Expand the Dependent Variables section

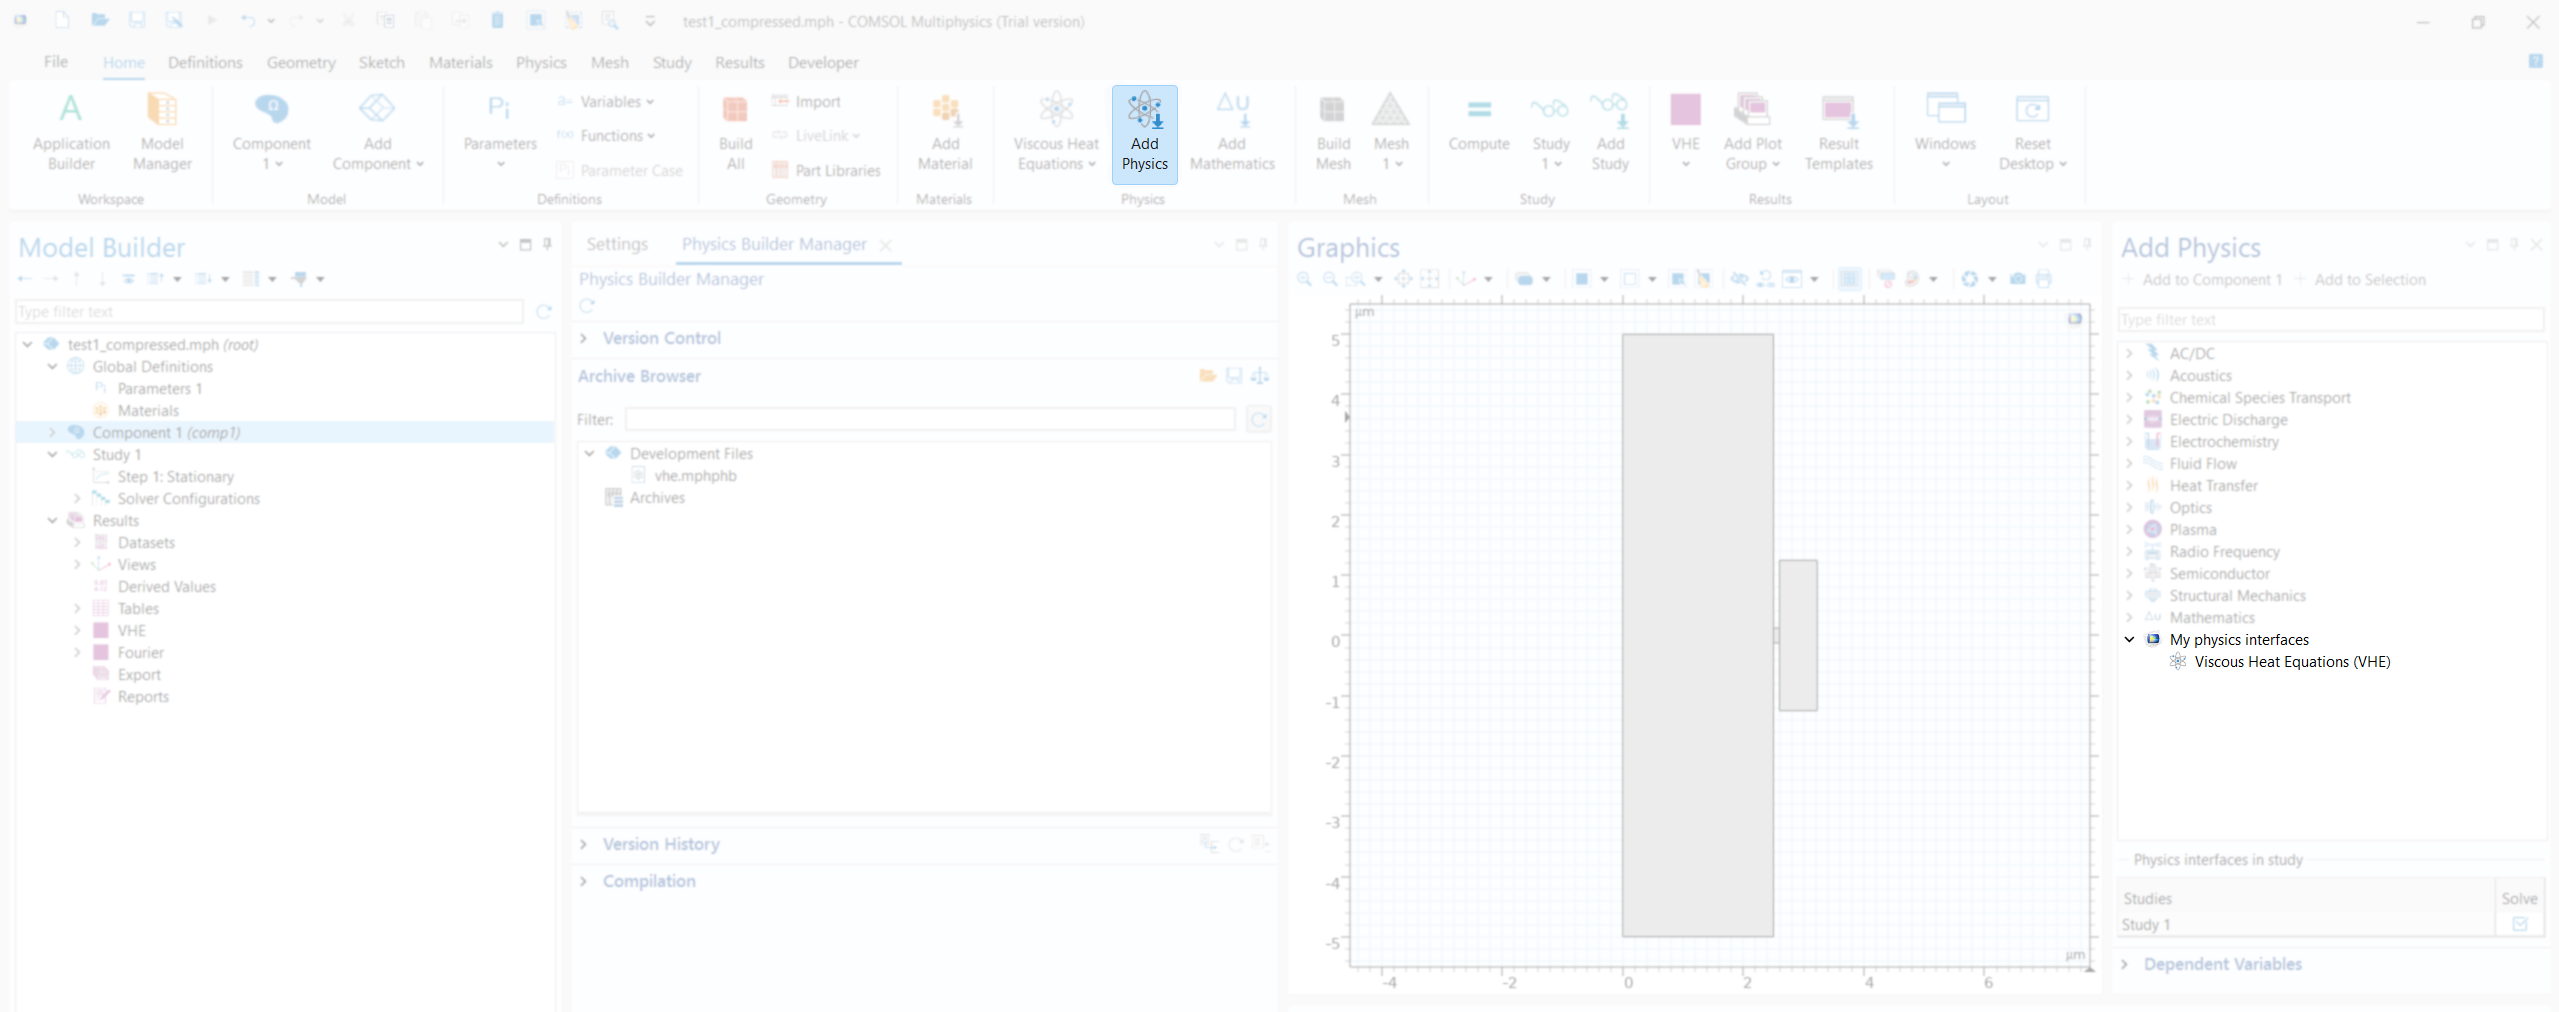[2125, 964]
